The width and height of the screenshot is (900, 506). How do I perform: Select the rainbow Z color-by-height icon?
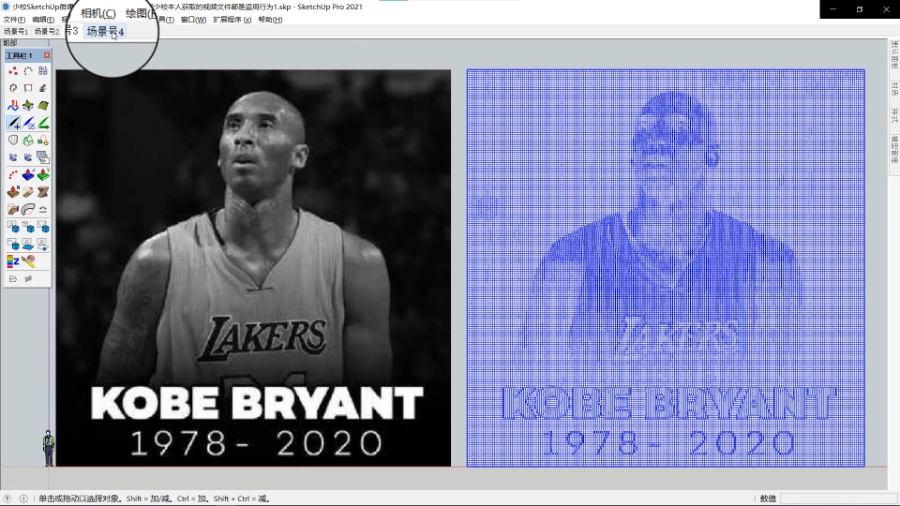(x=13, y=261)
